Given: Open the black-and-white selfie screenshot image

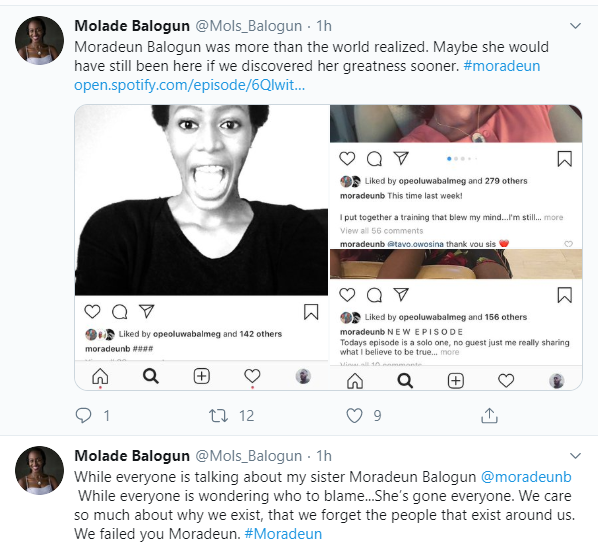Looking at the screenshot, I should tap(201, 247).
